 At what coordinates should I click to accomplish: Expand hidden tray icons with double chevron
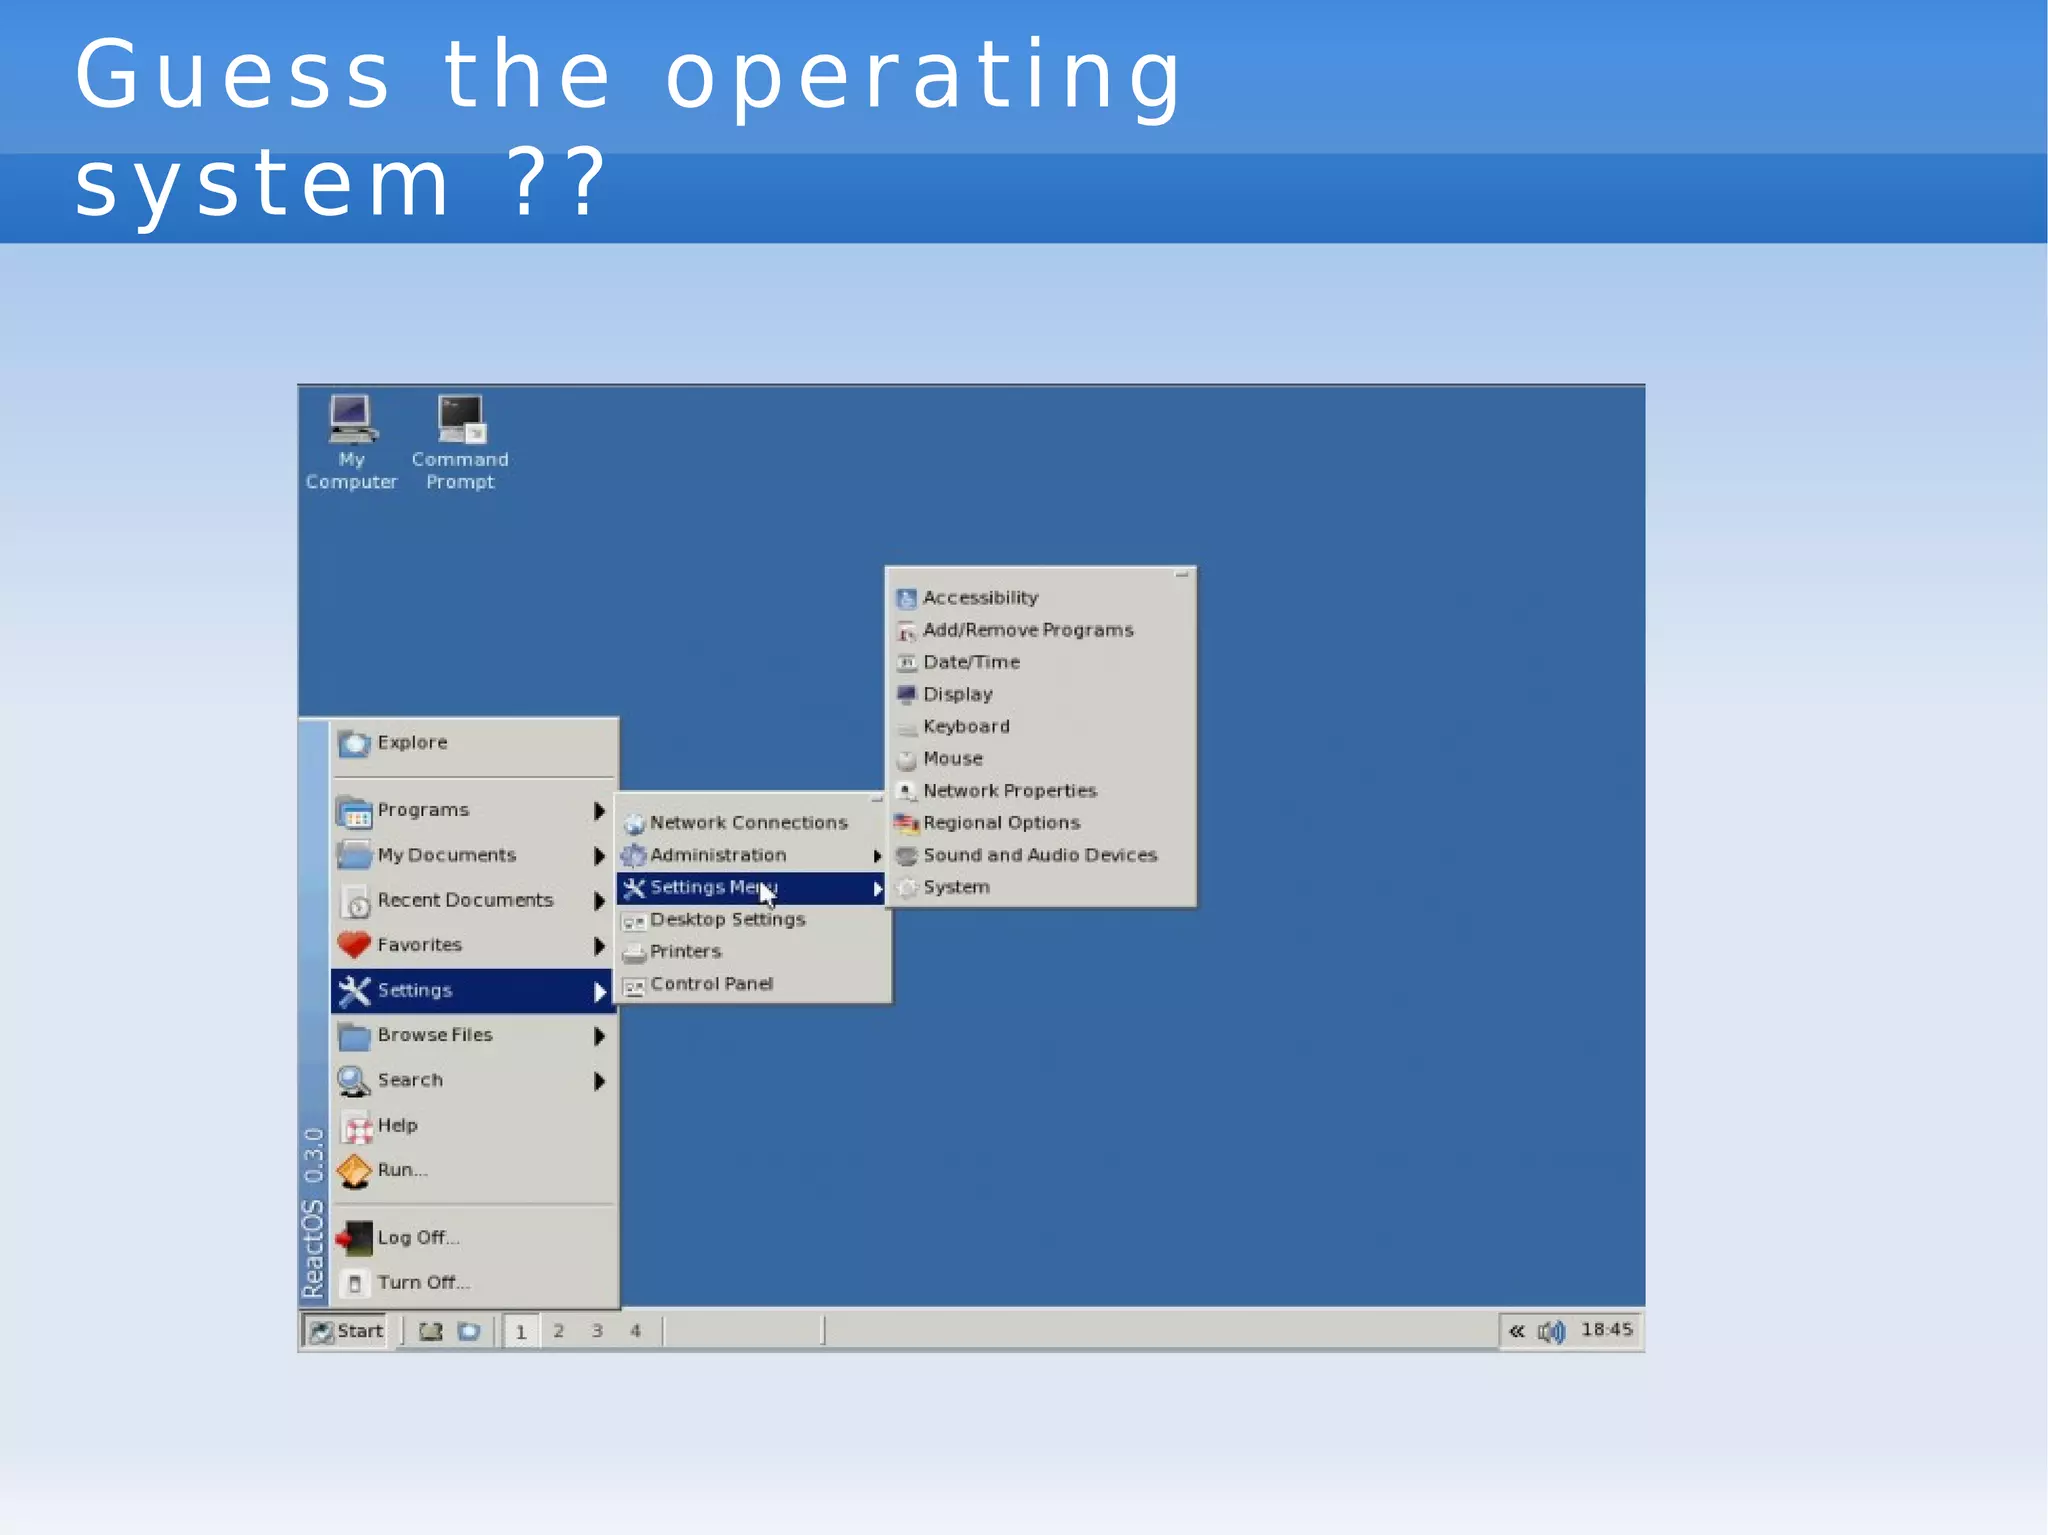(1517, 1331)
